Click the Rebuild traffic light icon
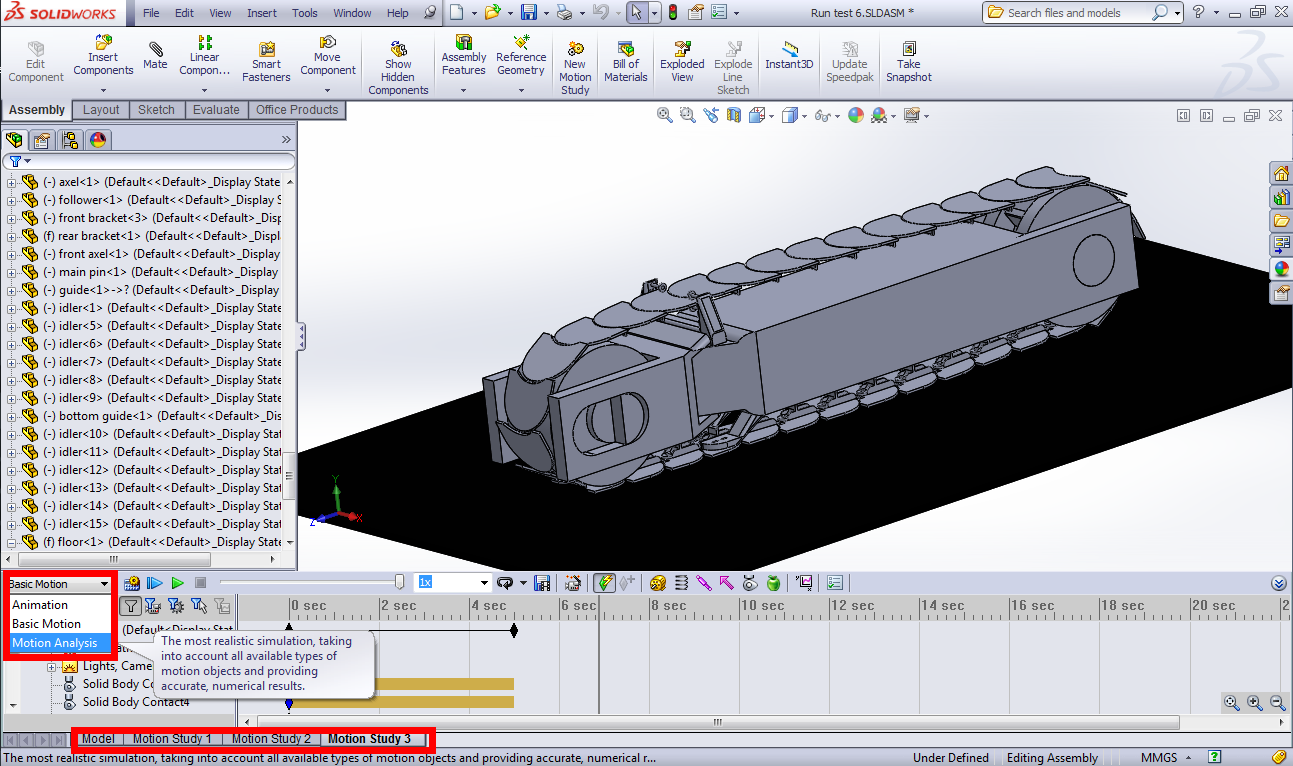 pyautogui.click(x=672, y=13)
